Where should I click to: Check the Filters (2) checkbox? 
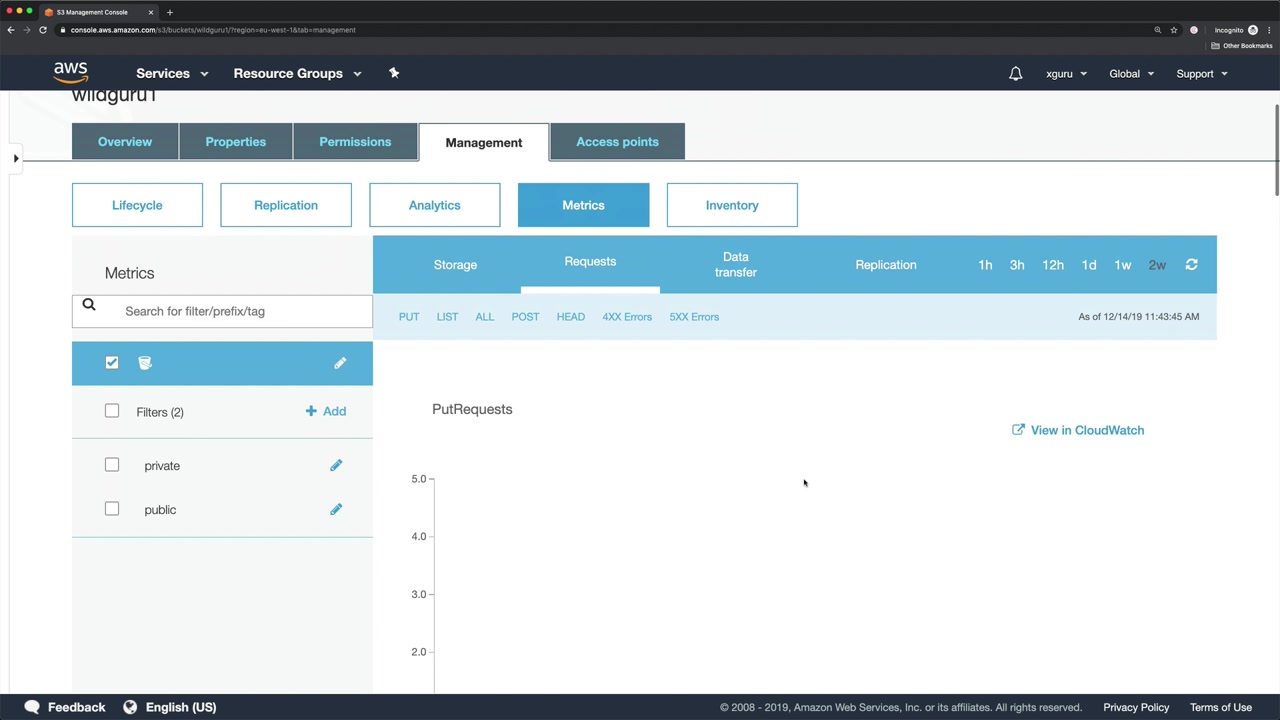112,411
